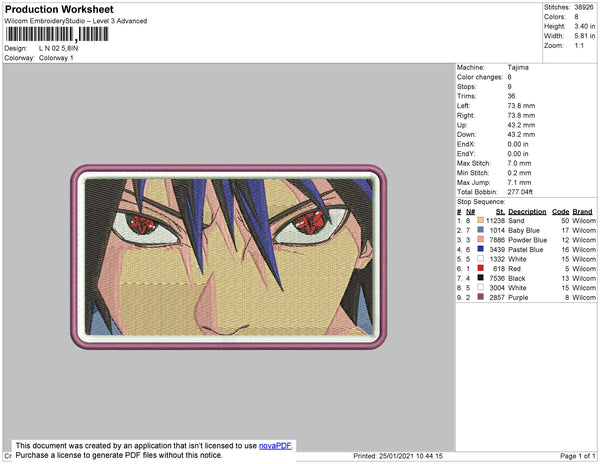Select the Baby Blue color swatch
The width and height of the screenshot is (600, 464).
click(x=481, y=230)
